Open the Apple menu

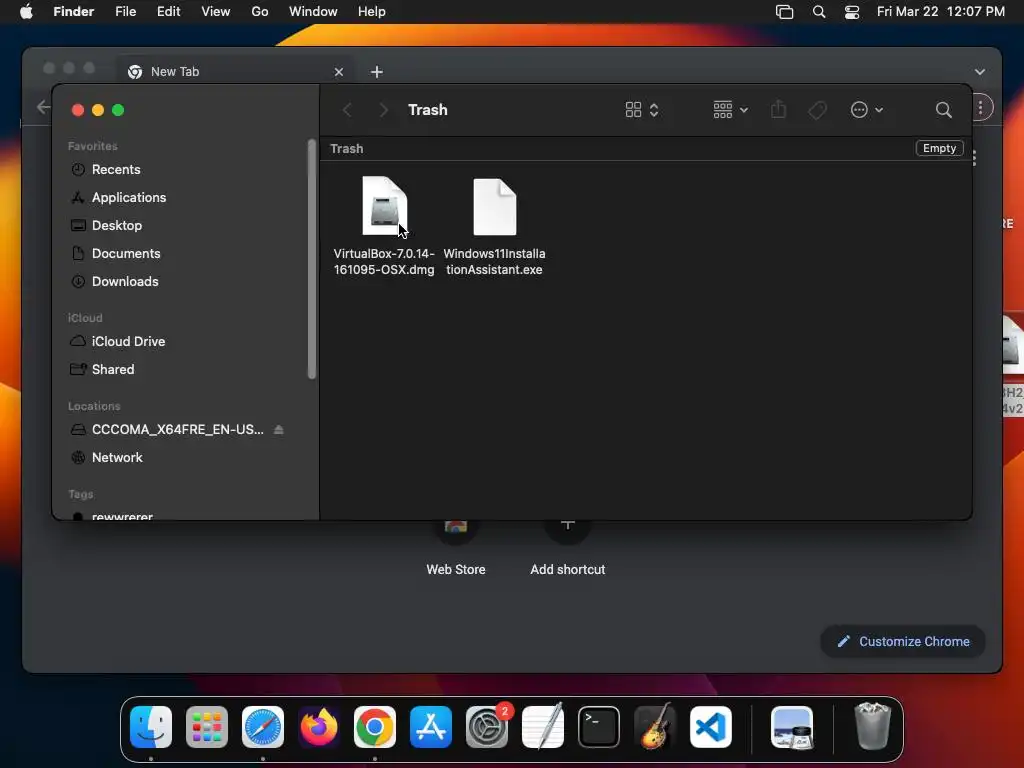pyautogui.click(x=26, y=12)
